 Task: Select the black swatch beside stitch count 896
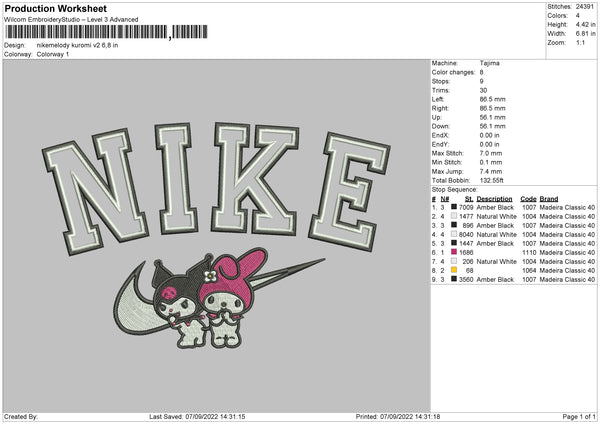click(454, 225)
